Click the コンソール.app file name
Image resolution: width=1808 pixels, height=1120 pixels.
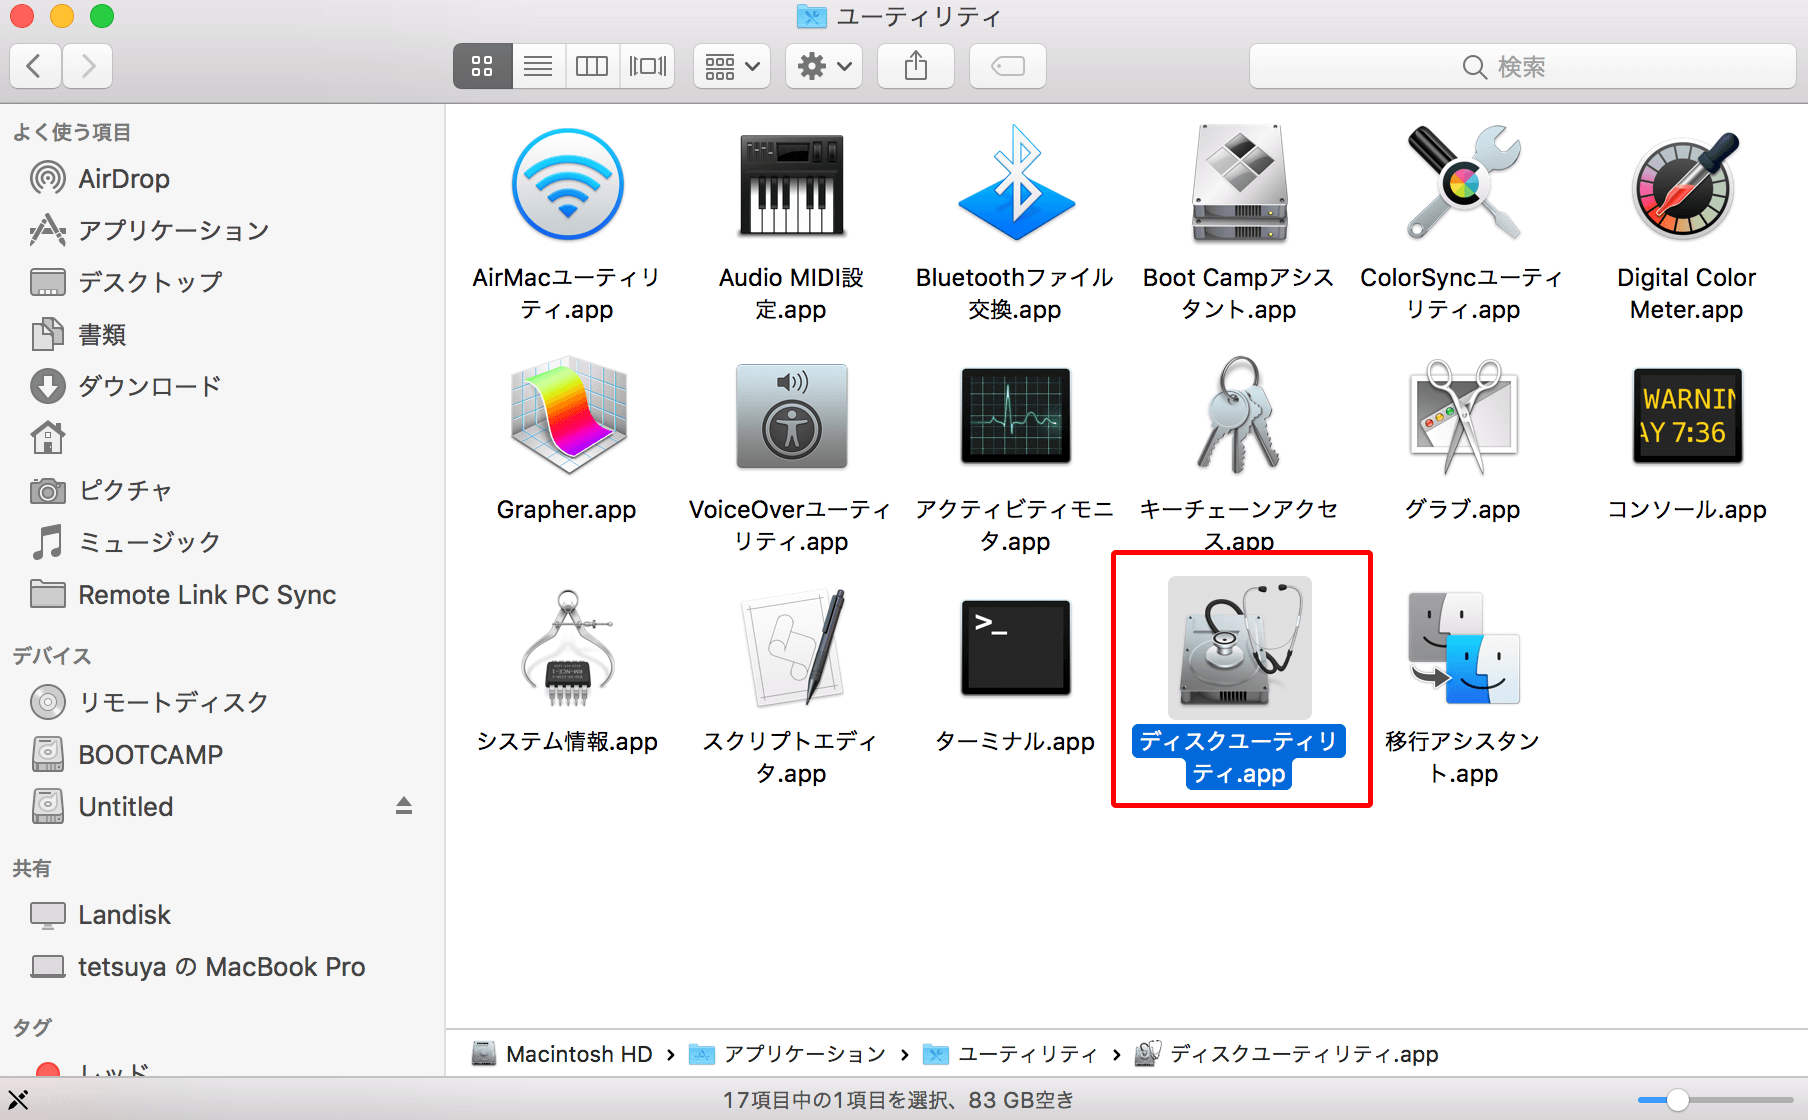(1687, 509)
